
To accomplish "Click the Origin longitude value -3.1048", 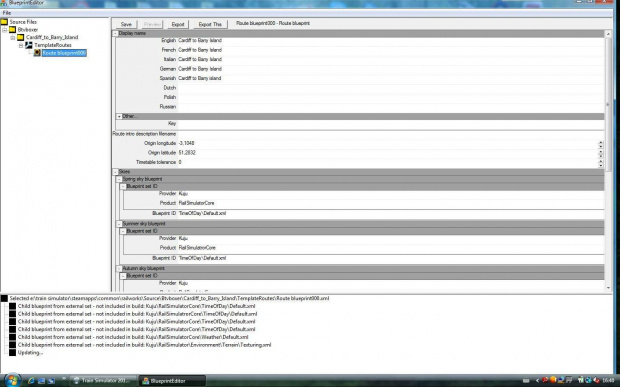I will (x=186, y=143).
